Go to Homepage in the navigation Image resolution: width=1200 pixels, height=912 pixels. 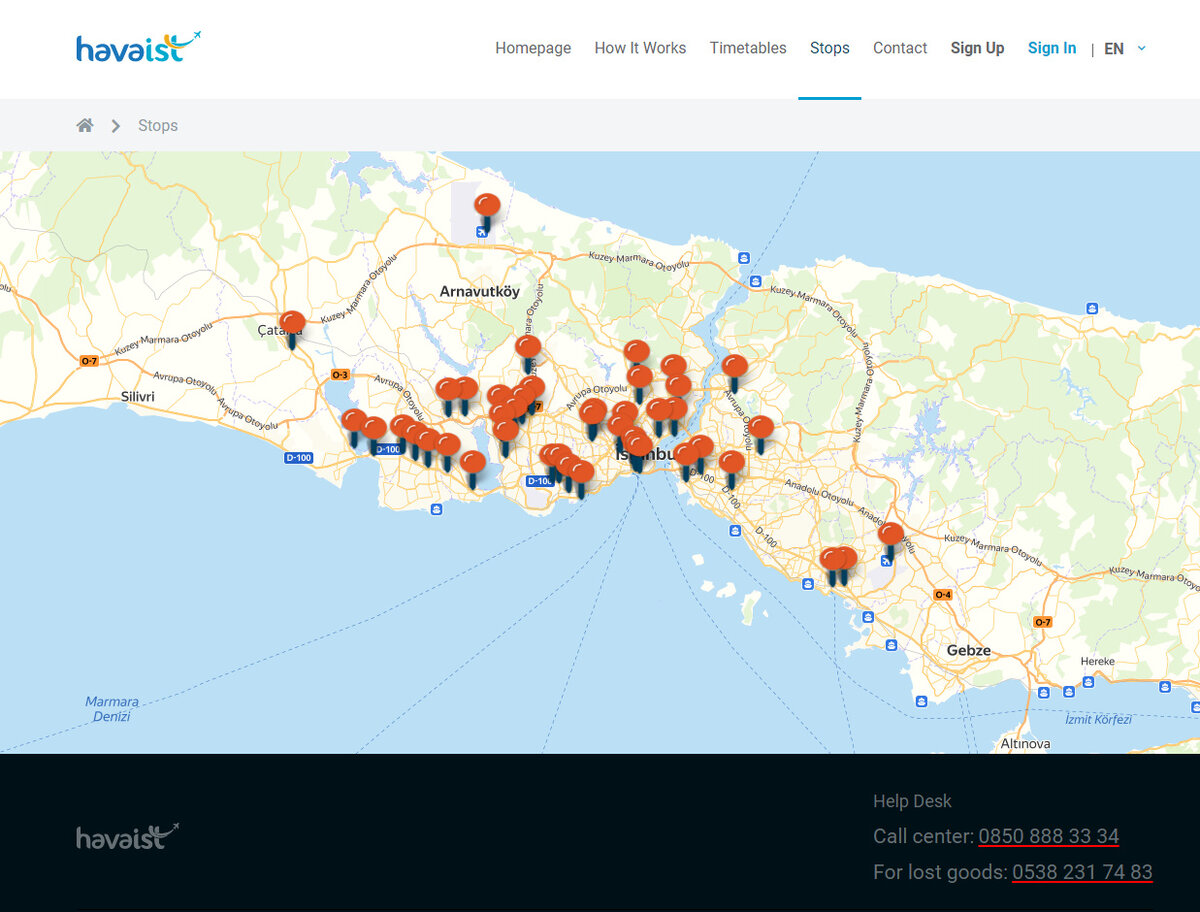533,48
